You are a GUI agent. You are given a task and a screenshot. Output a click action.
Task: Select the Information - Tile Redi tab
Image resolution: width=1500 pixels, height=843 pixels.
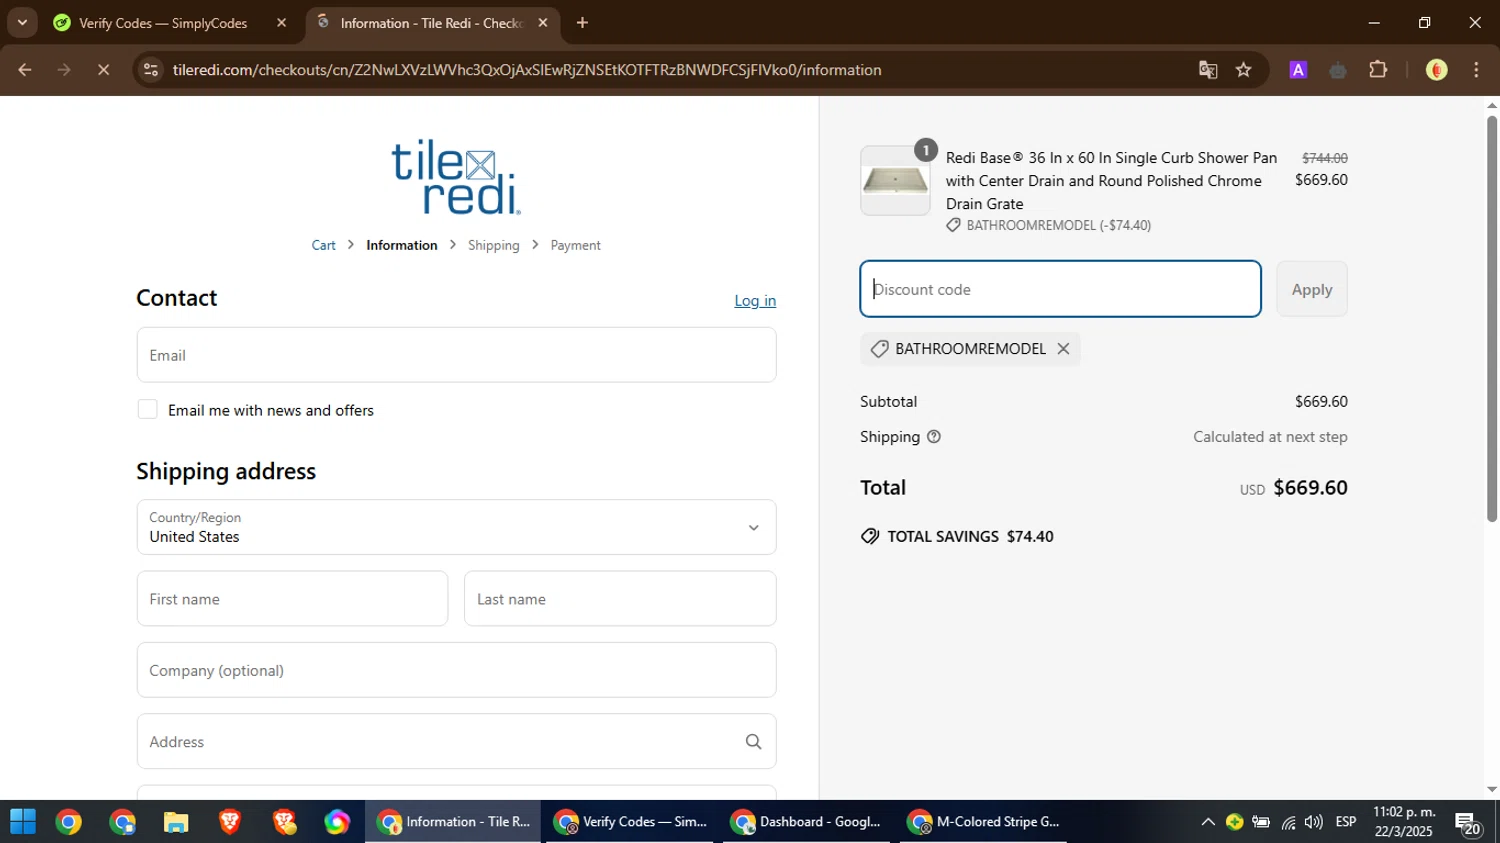click(431, 23)
